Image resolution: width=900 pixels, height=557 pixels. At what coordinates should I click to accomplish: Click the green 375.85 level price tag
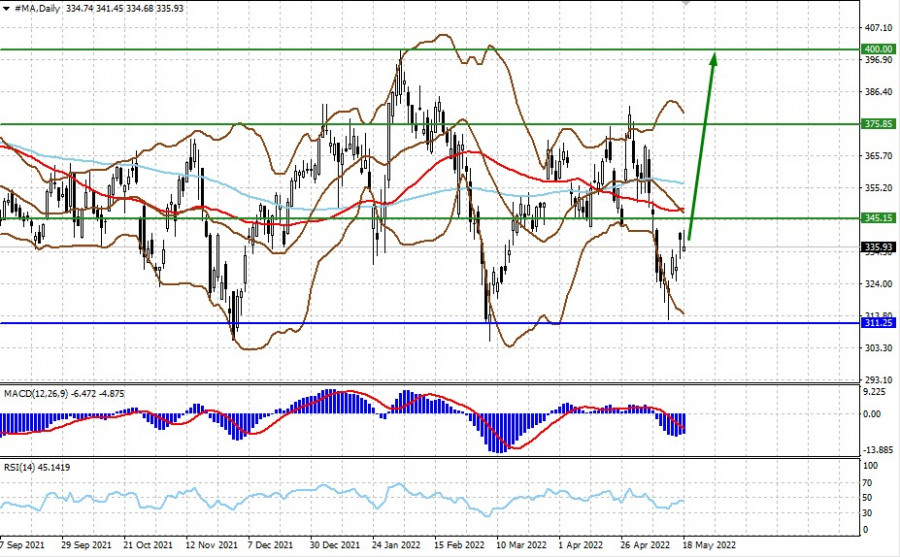879,125
